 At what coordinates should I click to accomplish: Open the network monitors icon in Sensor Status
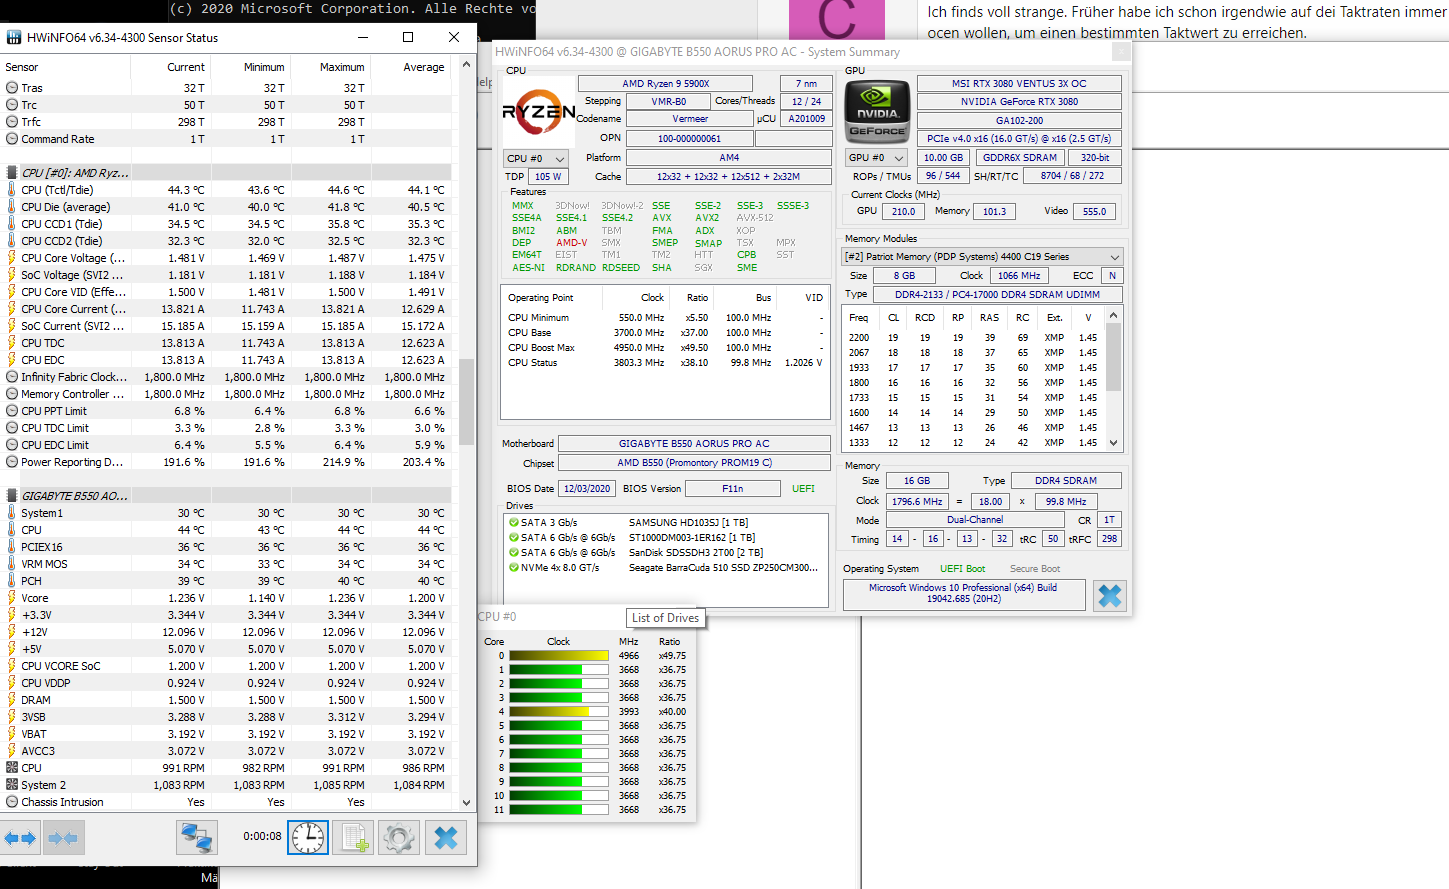click(197, 837)
